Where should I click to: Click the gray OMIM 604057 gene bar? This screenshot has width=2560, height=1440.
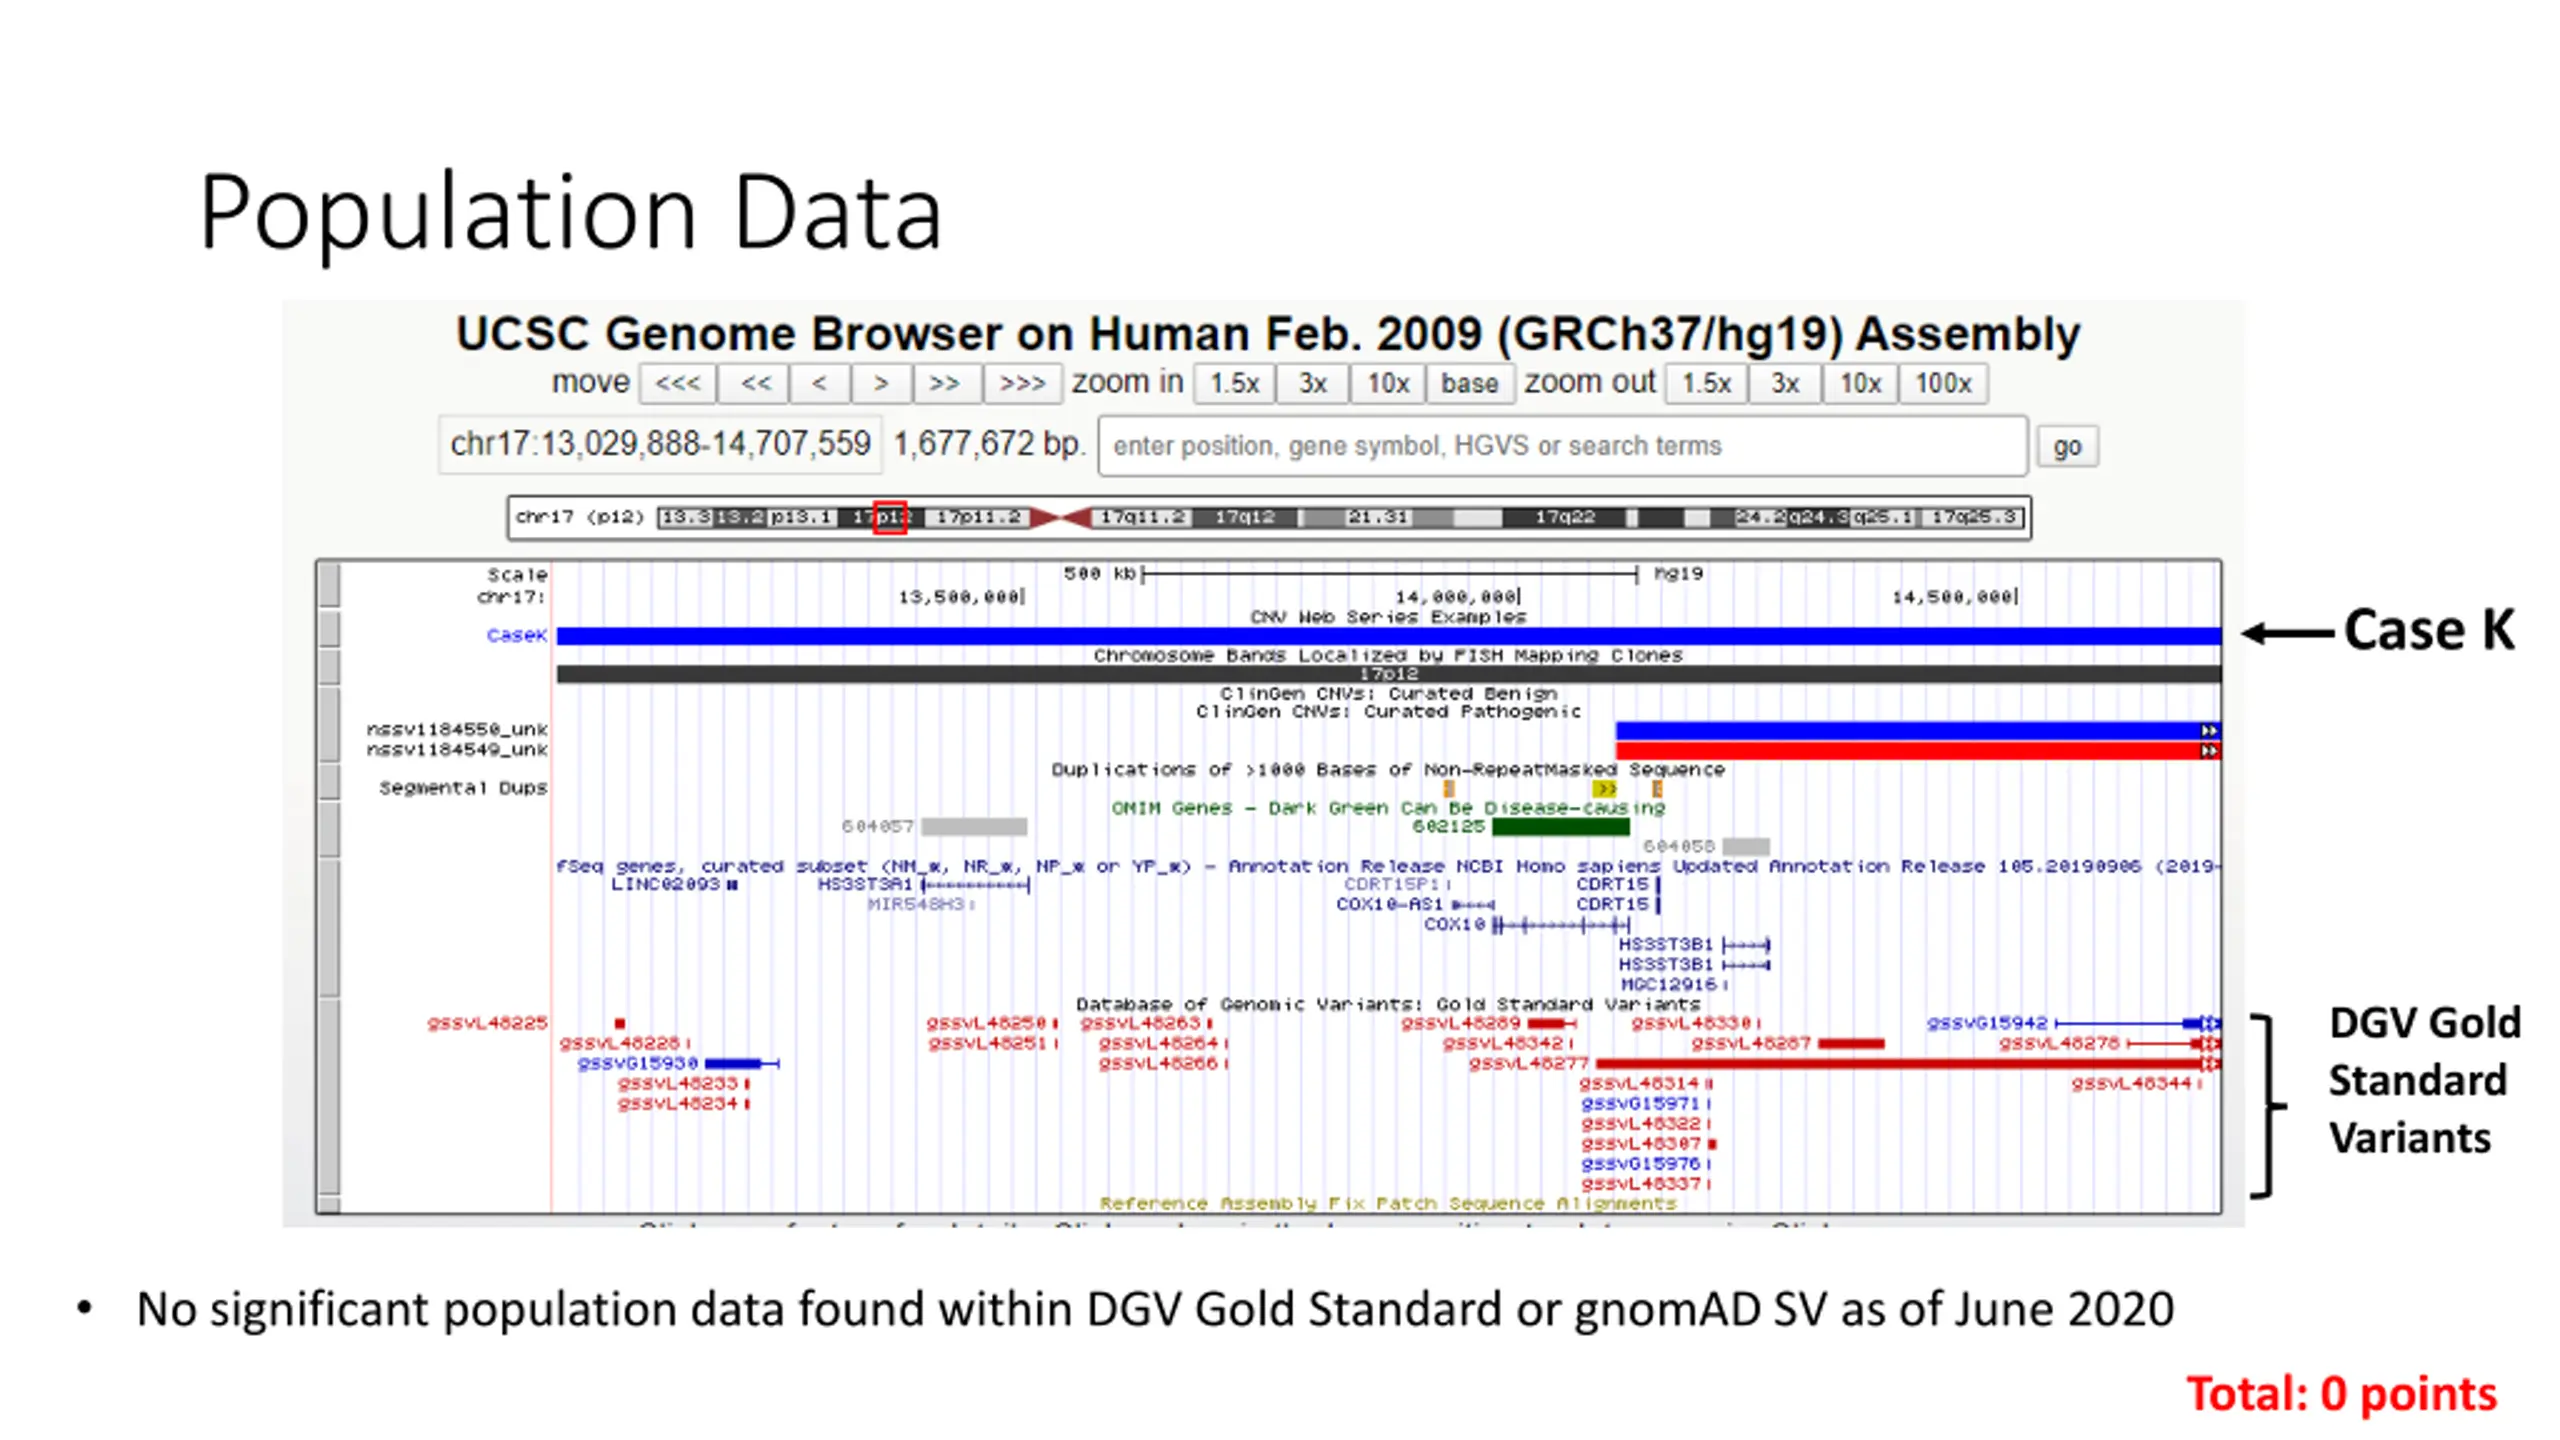[x=974, y=827]
